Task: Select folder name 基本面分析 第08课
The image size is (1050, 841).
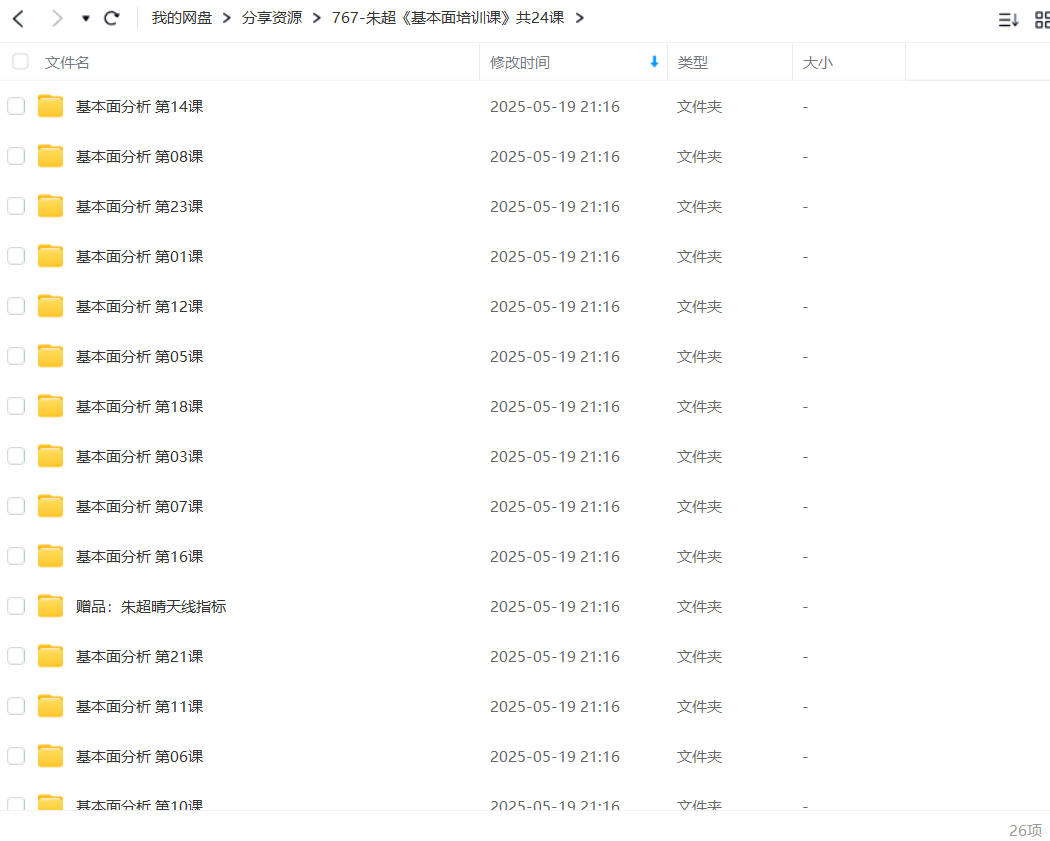Action: (139, 157)
